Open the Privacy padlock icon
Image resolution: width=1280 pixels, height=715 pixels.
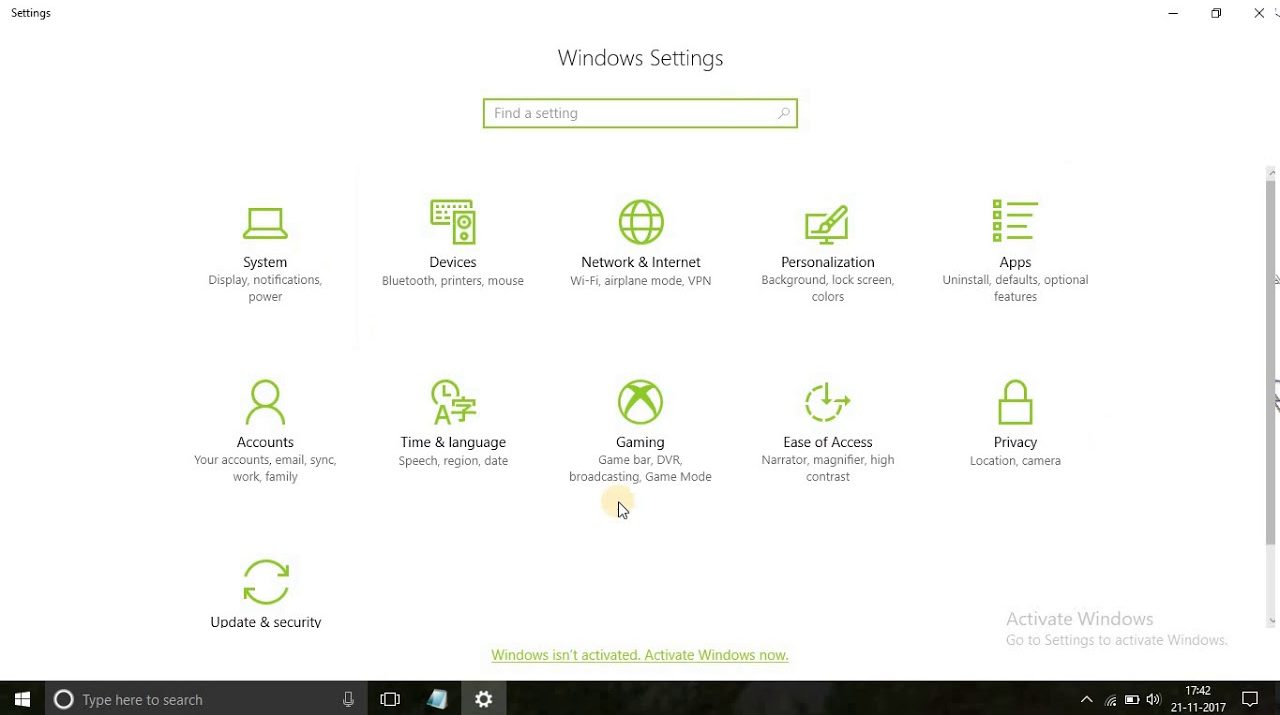click(x=1015, y=402)
